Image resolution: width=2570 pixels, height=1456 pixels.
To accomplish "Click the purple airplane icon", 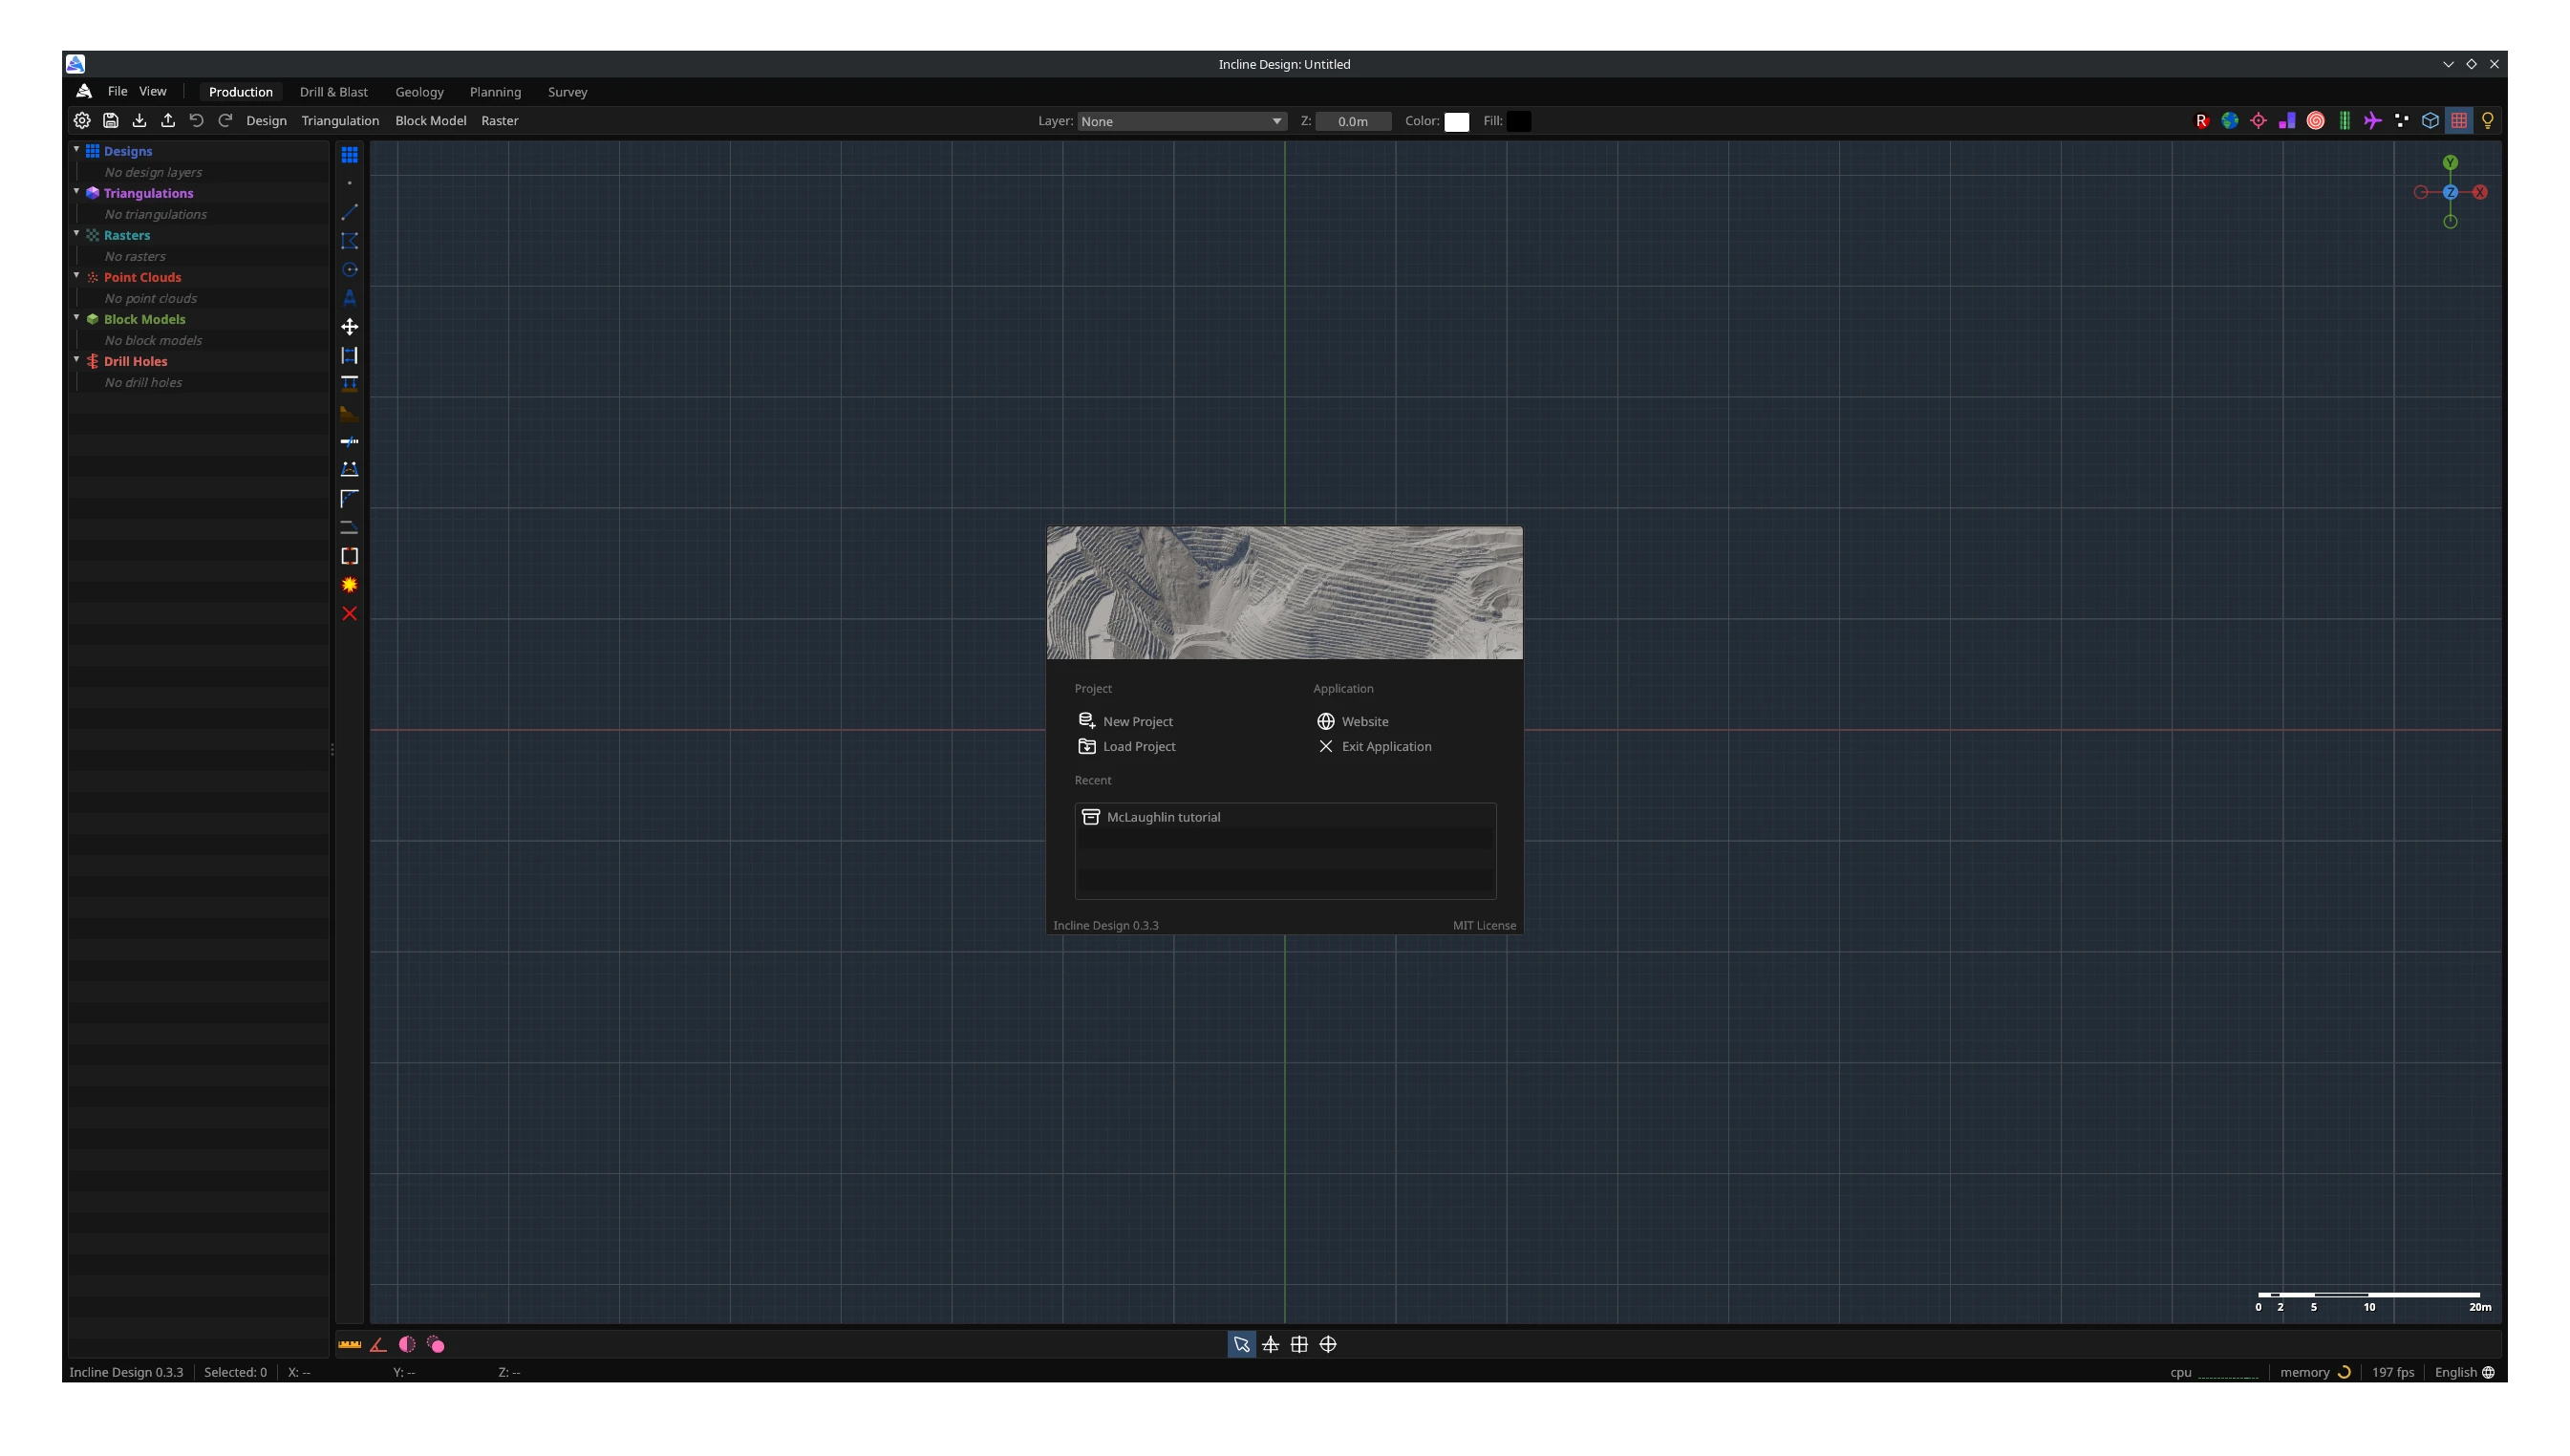I will click(x=2373, y=121).
